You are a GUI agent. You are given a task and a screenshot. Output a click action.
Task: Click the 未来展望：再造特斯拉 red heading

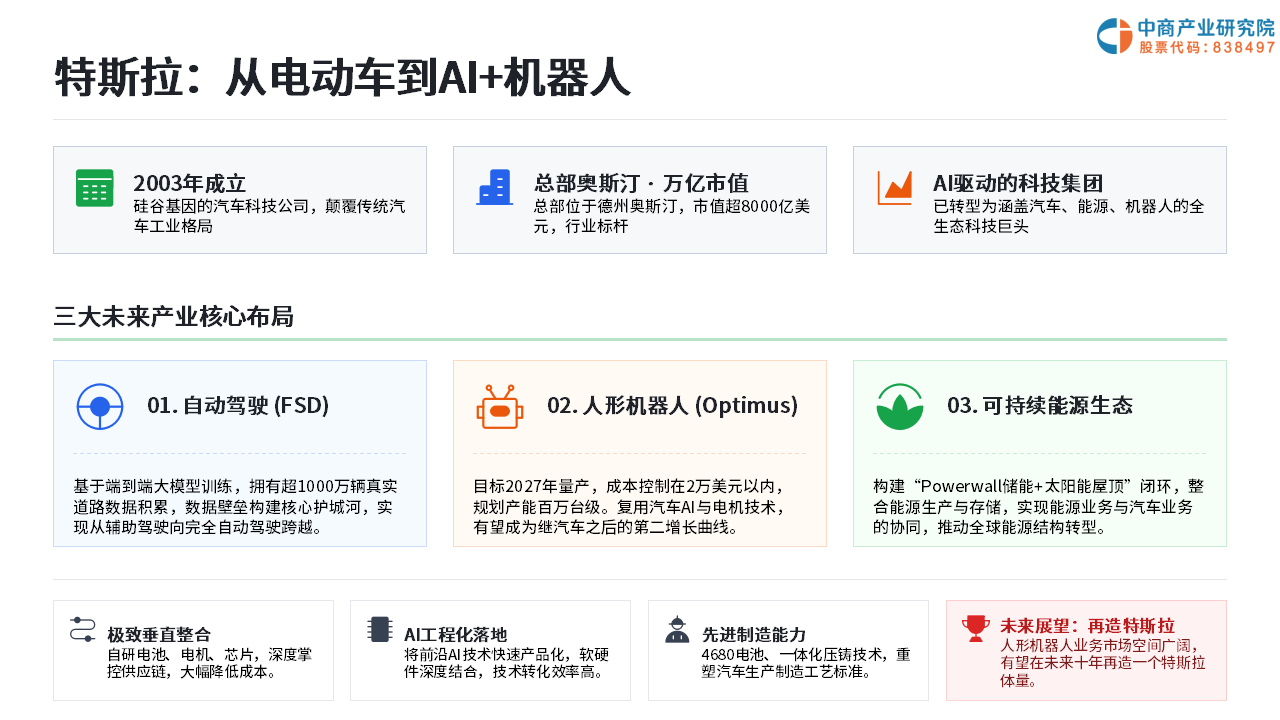click(x=1087, y=626)
